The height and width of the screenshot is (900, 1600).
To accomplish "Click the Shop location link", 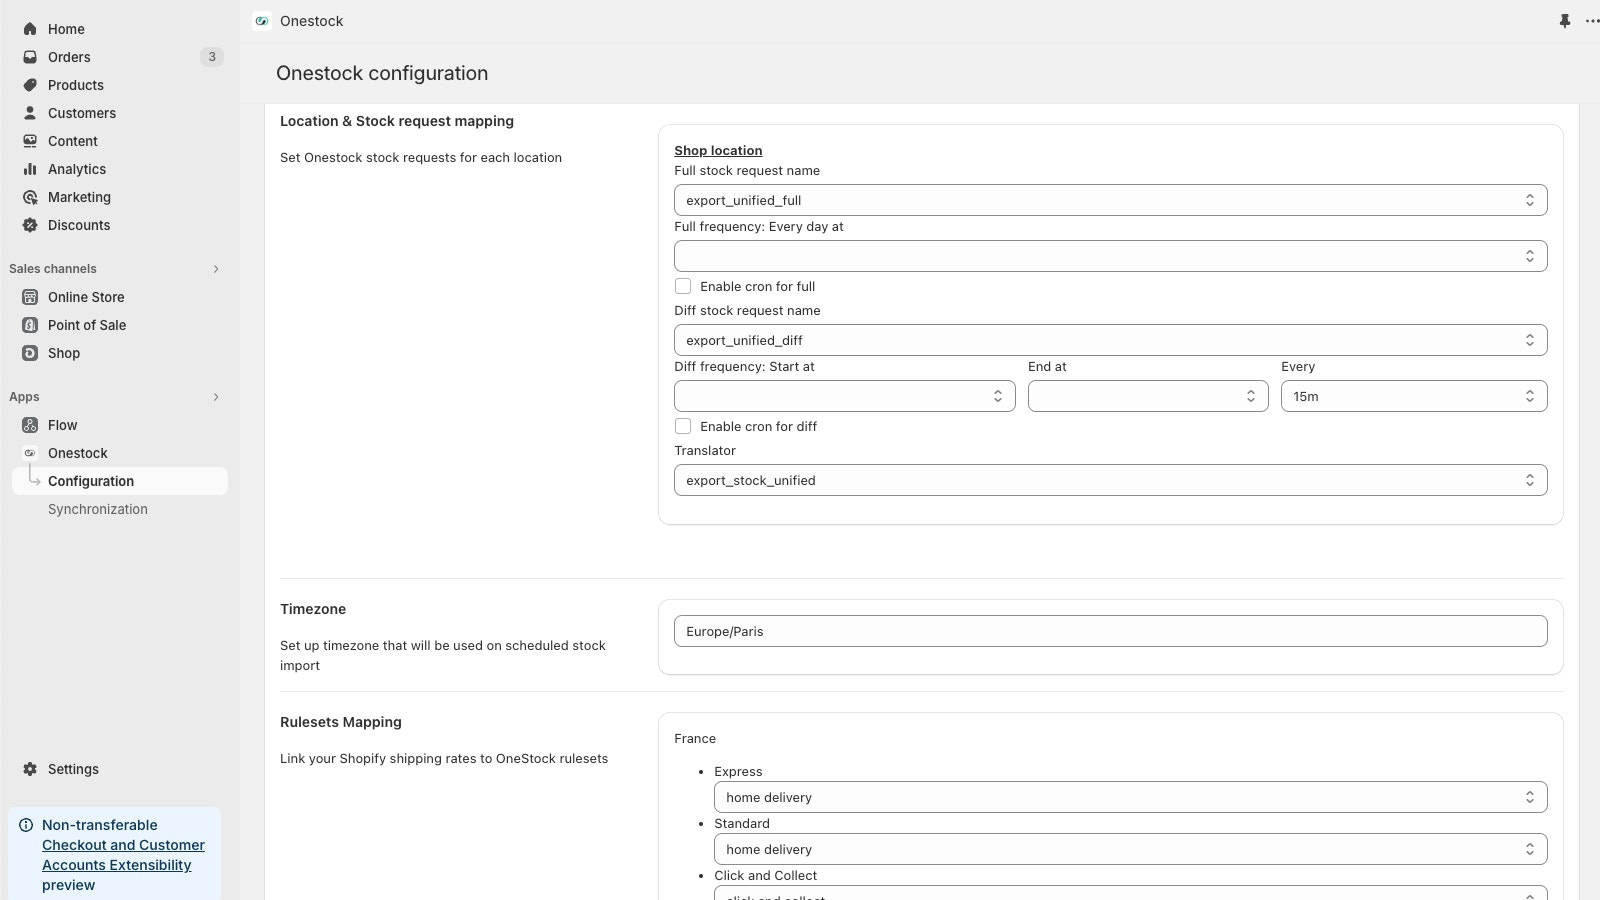I will pos(718,150).
